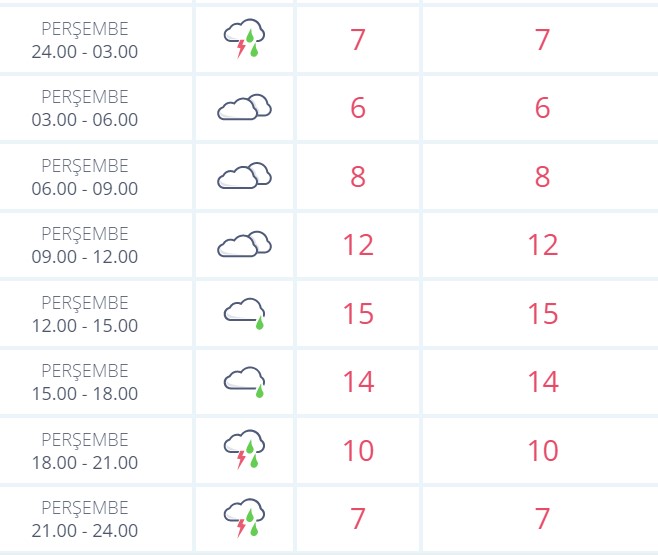
Task: Click second-column temperature 6 in 03.00 - 06.00 row
Action: pos(542,108)
